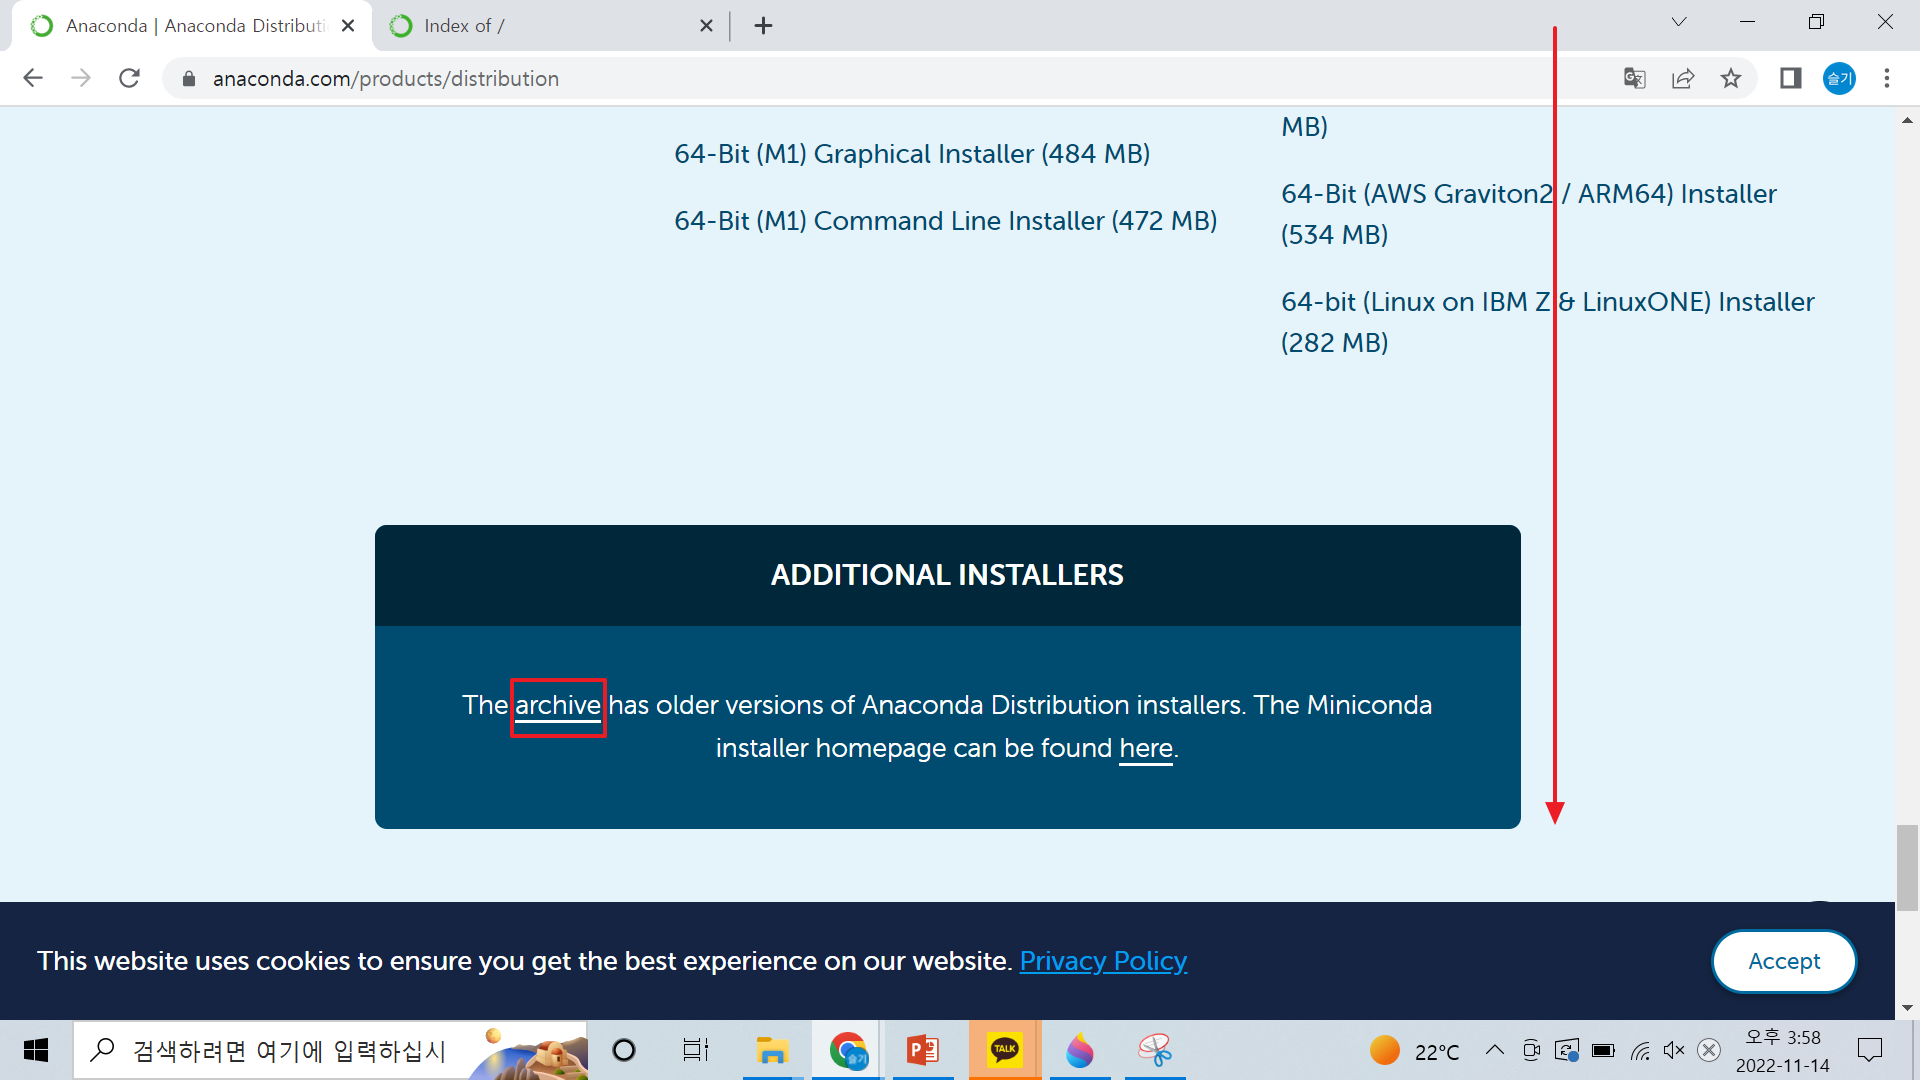Viewport: 1920px width, 1080px height.
Task: Click the vertical scrollbar thumb
Action: click(1907, 868)
